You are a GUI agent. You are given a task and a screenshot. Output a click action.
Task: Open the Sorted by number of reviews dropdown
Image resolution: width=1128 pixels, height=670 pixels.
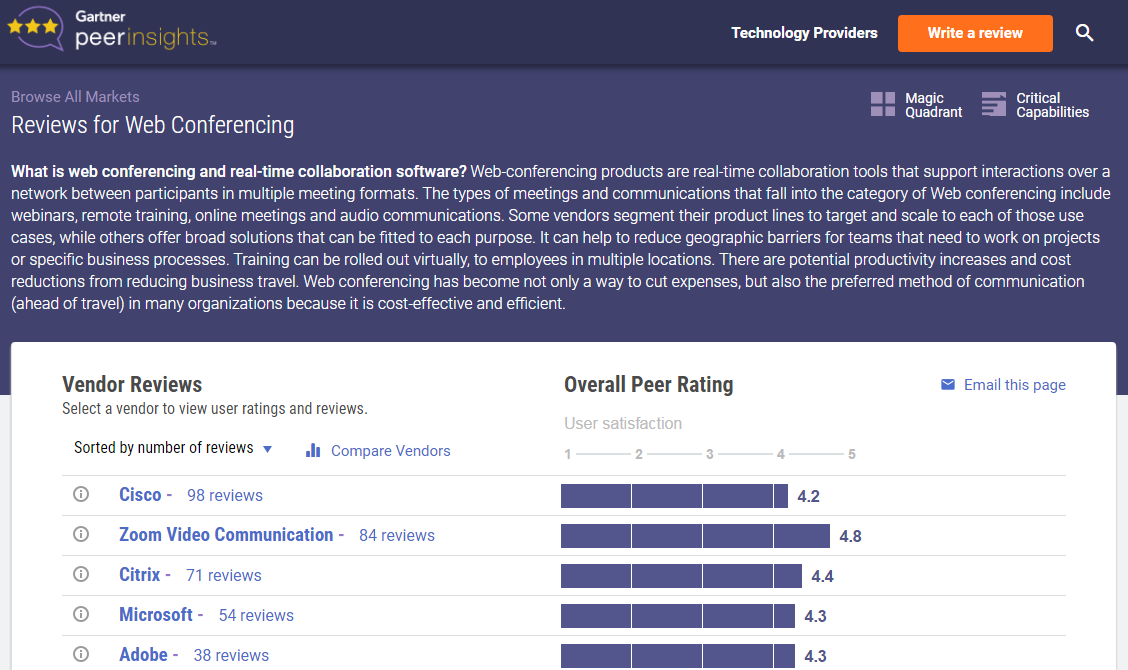pyautogui.click(x=173, y=449)
